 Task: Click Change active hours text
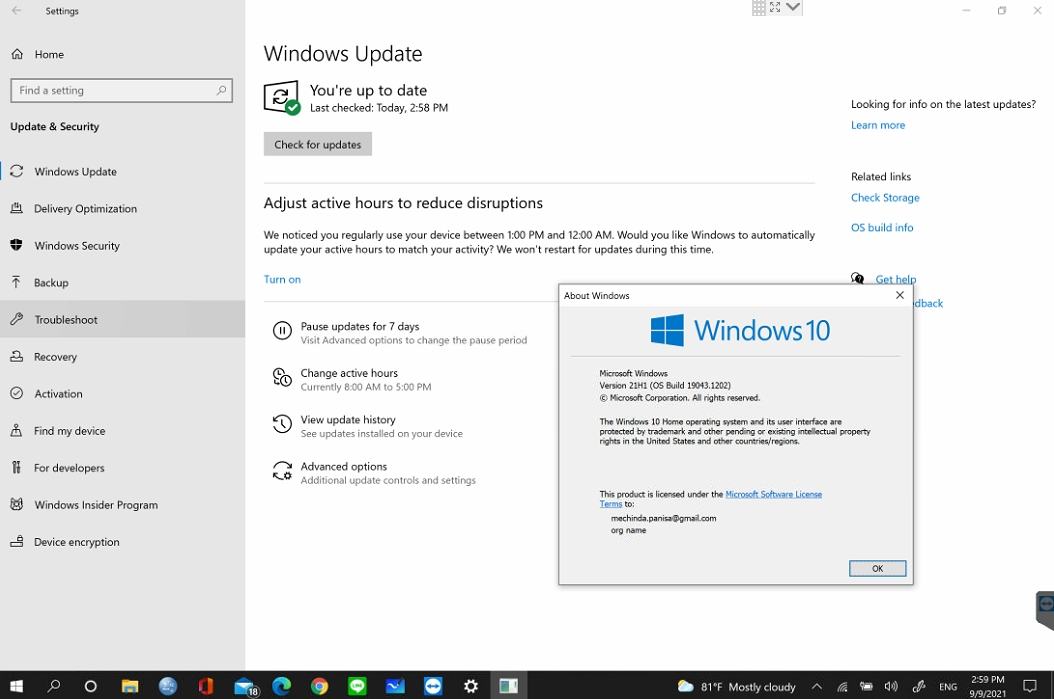349,373
